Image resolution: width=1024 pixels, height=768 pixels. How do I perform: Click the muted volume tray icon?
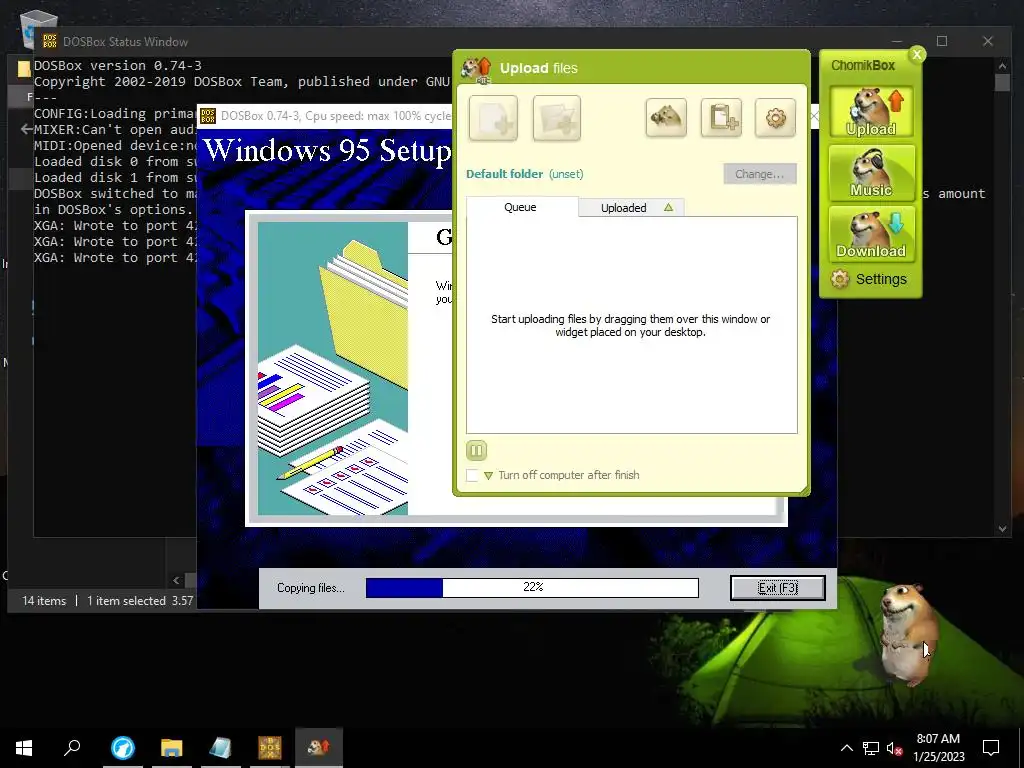point(894,748)
